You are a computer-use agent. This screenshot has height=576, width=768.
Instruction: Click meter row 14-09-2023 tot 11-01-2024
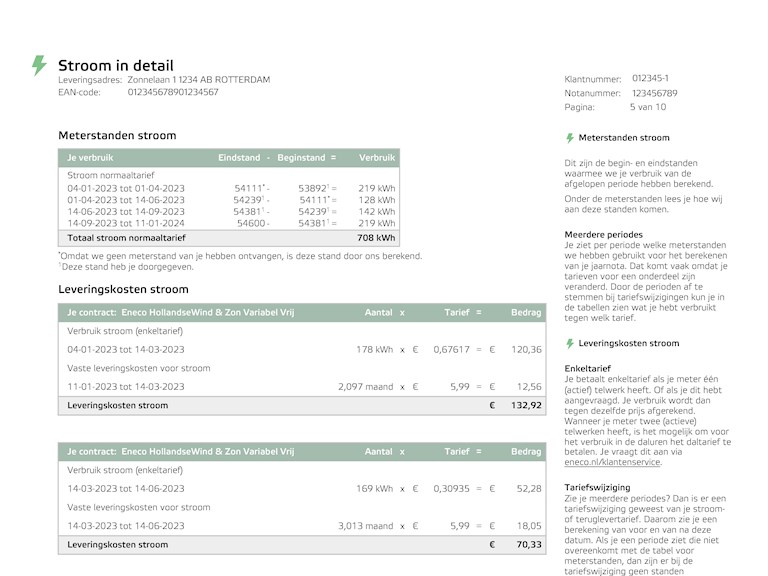point(126,224)
